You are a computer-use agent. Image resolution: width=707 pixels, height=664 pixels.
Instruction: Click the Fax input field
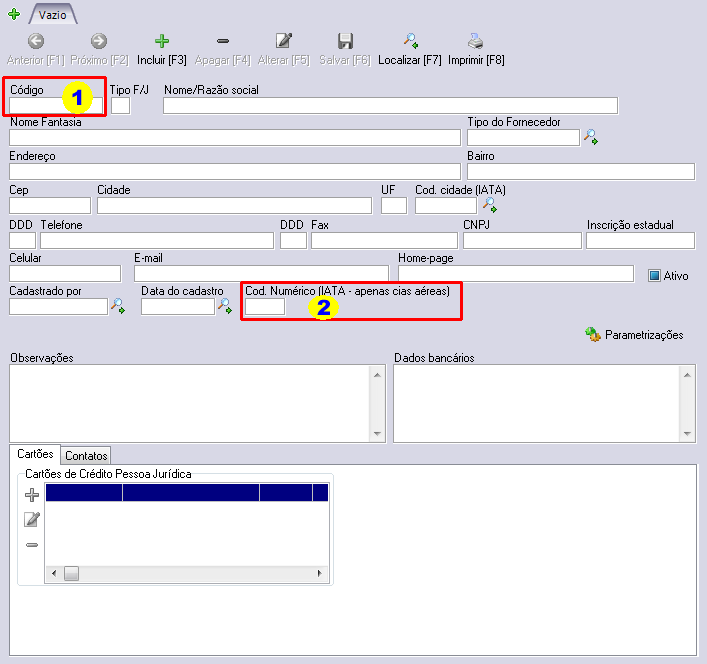pyautogui.click(x=384, y=240)
